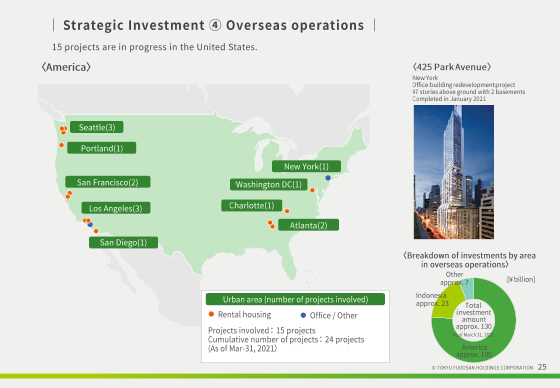560x388 pixels.
Task: Click the total investment amount center text
Action: 474,316
